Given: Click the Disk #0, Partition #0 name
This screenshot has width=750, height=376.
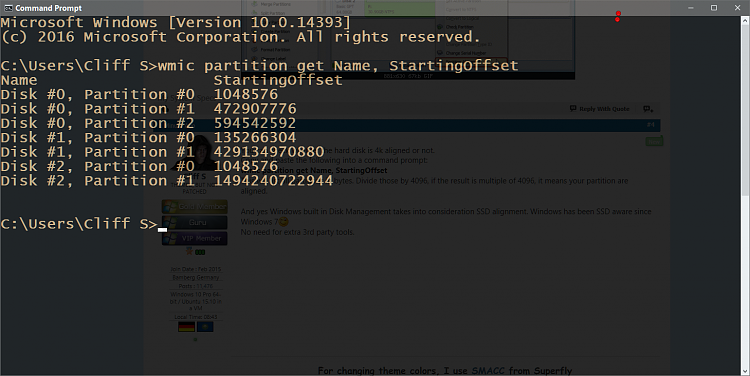Looking at the screenshot, I should [98, 94].
